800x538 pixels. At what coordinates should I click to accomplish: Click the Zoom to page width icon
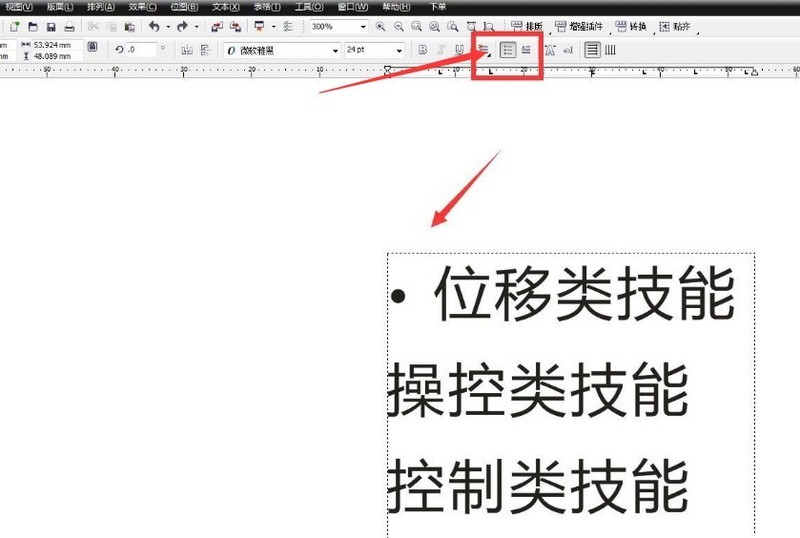click(x=471, y=27)
